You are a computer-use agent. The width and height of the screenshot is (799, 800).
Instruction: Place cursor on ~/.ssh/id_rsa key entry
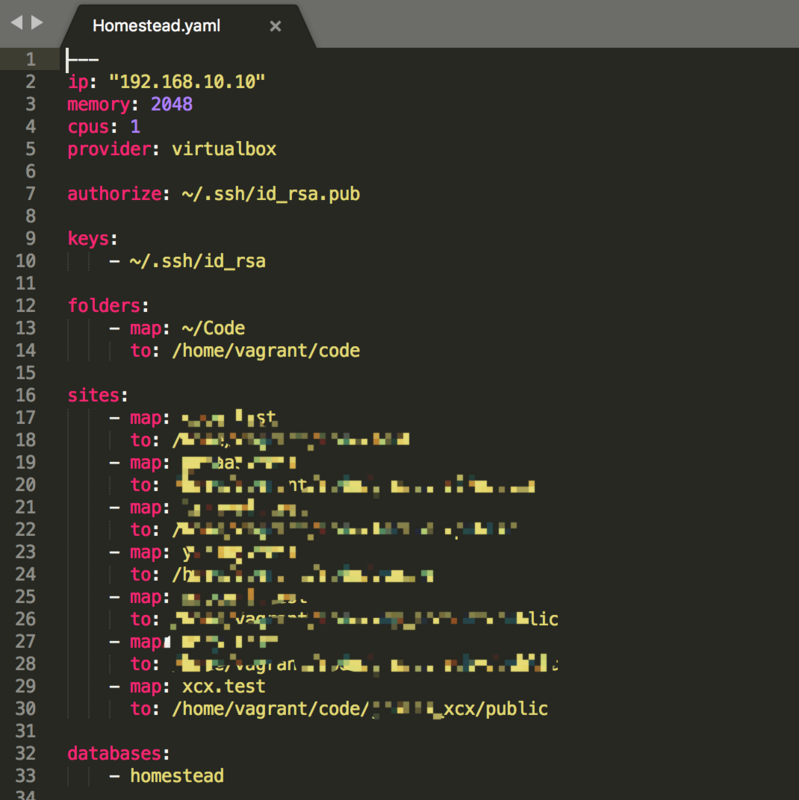[197, 261]
